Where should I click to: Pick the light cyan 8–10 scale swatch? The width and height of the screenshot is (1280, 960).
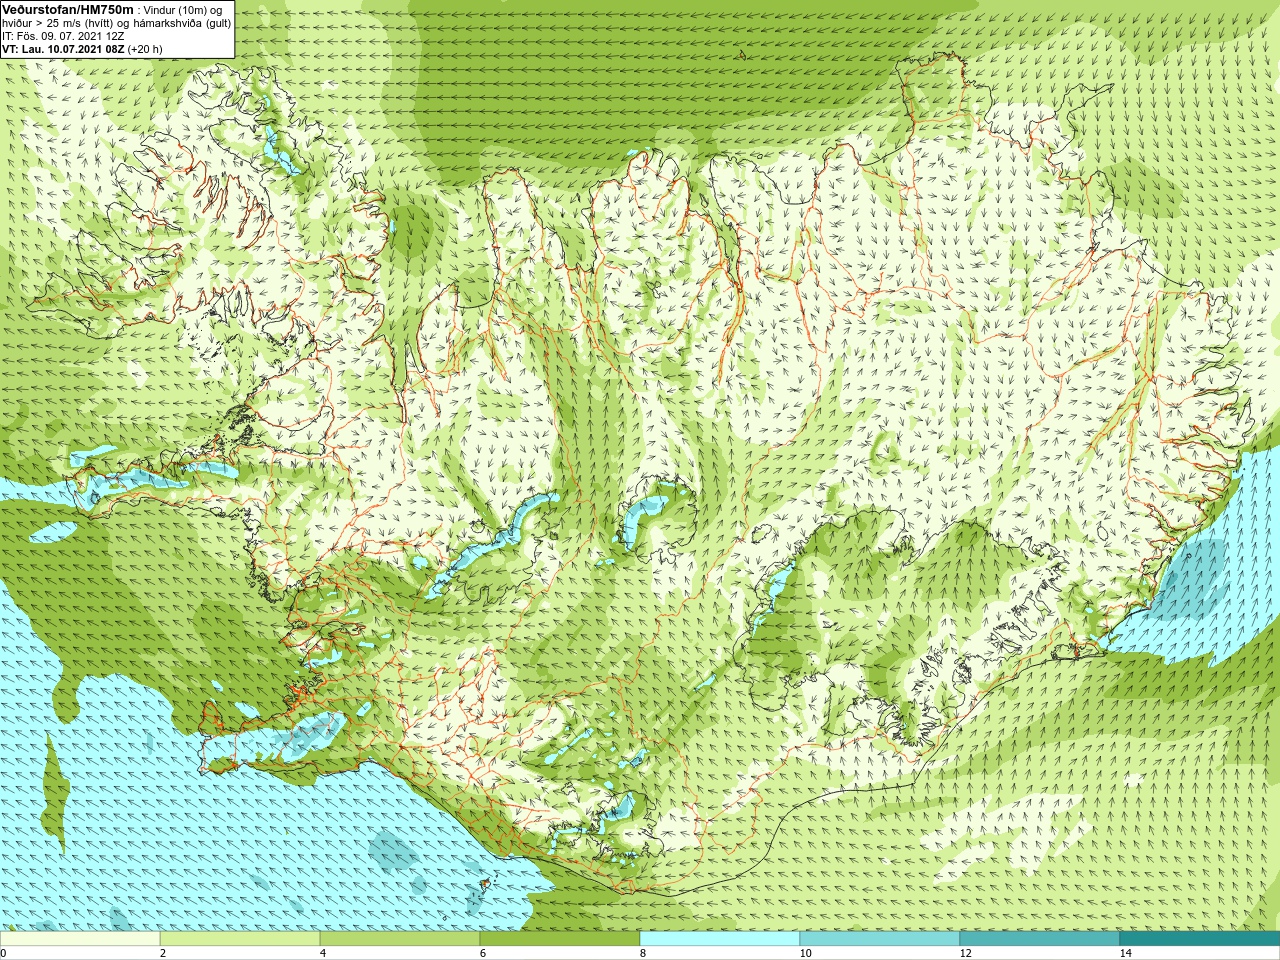point(720,939)
